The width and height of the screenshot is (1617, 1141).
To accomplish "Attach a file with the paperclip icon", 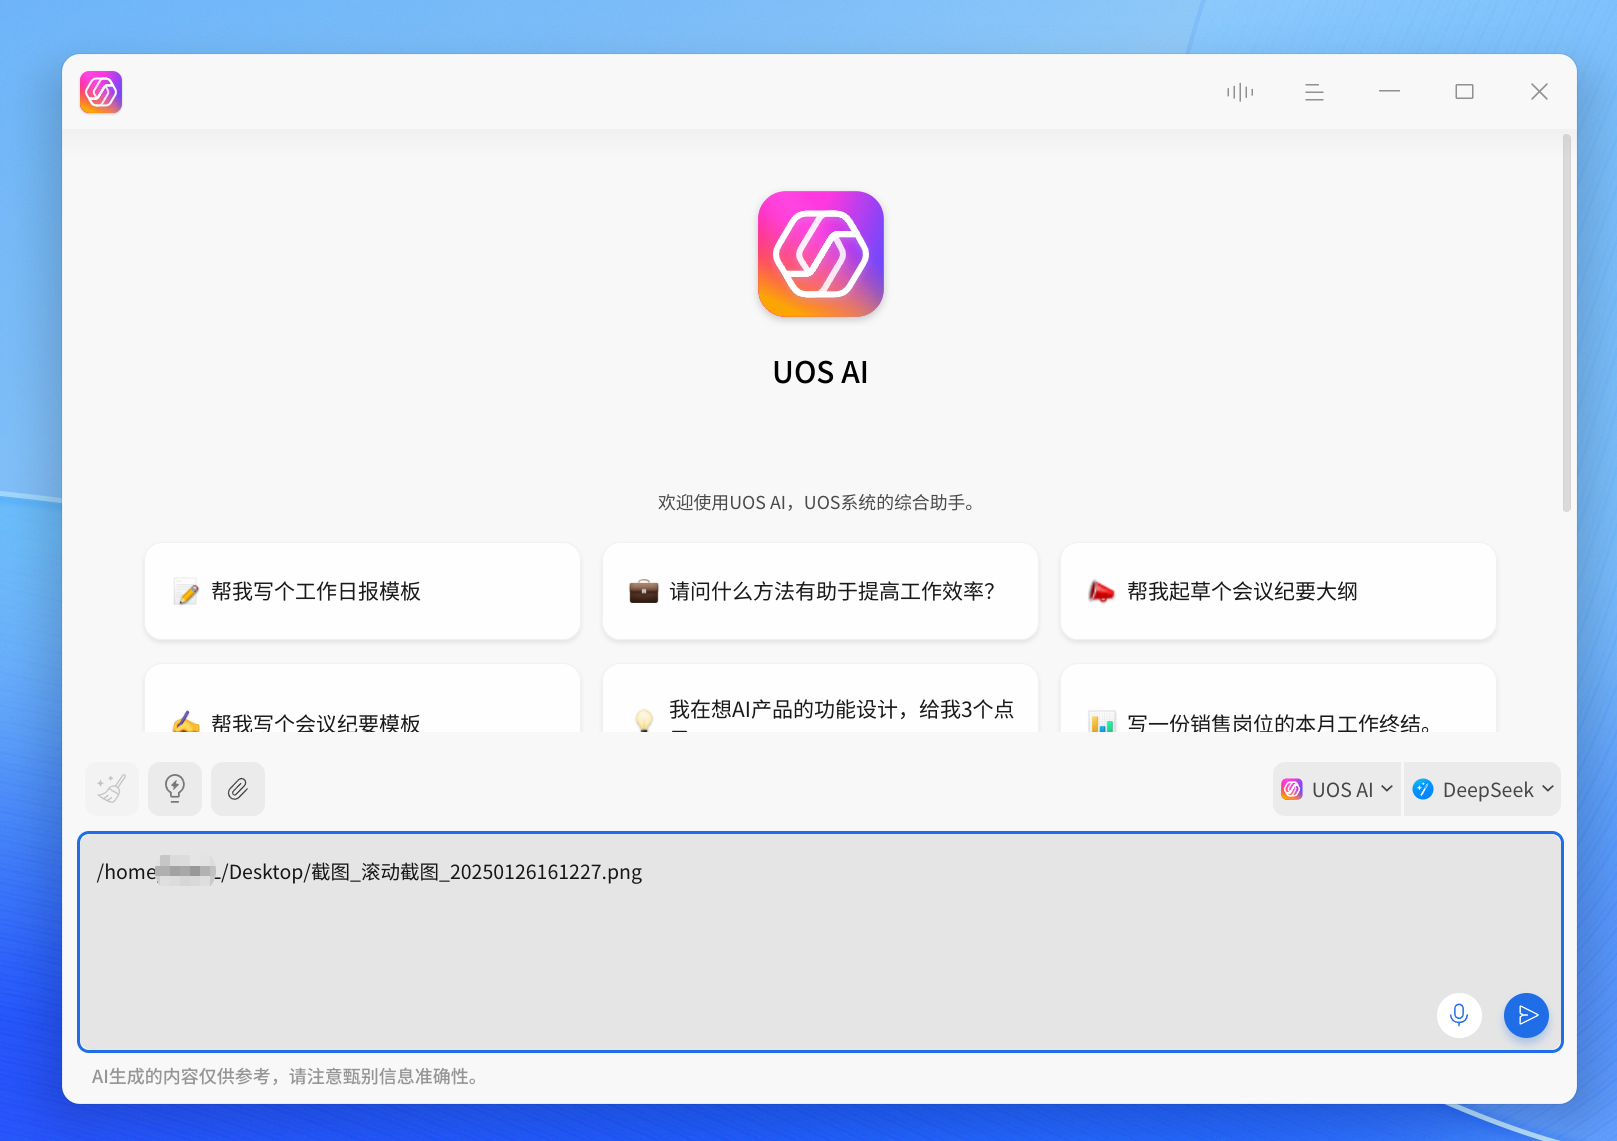I will (238, 789).
